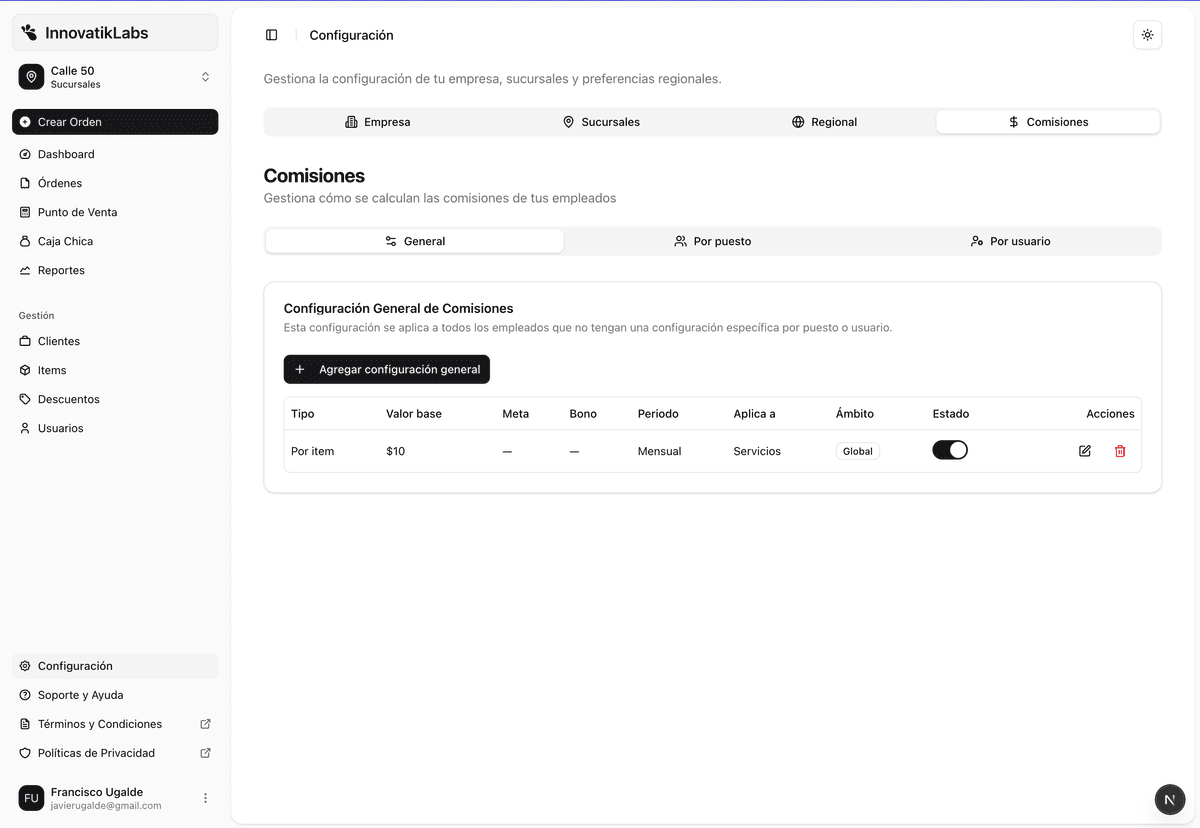Open the Usuarios section
1200x828 pixels.
click(62, 428)
